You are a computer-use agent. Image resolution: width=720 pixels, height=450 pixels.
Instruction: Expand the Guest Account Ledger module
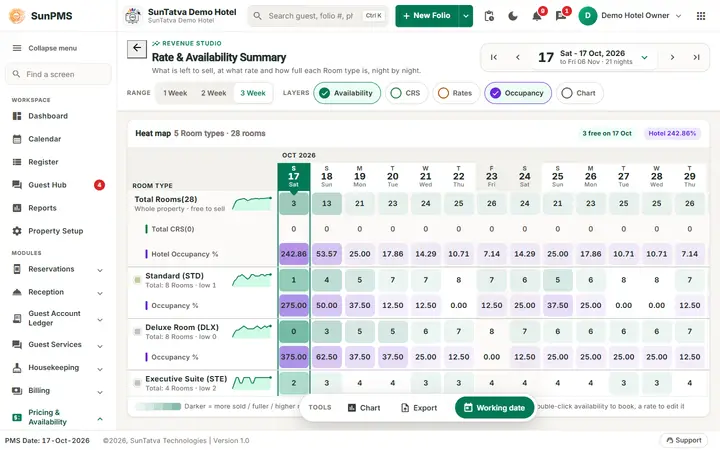100,320
